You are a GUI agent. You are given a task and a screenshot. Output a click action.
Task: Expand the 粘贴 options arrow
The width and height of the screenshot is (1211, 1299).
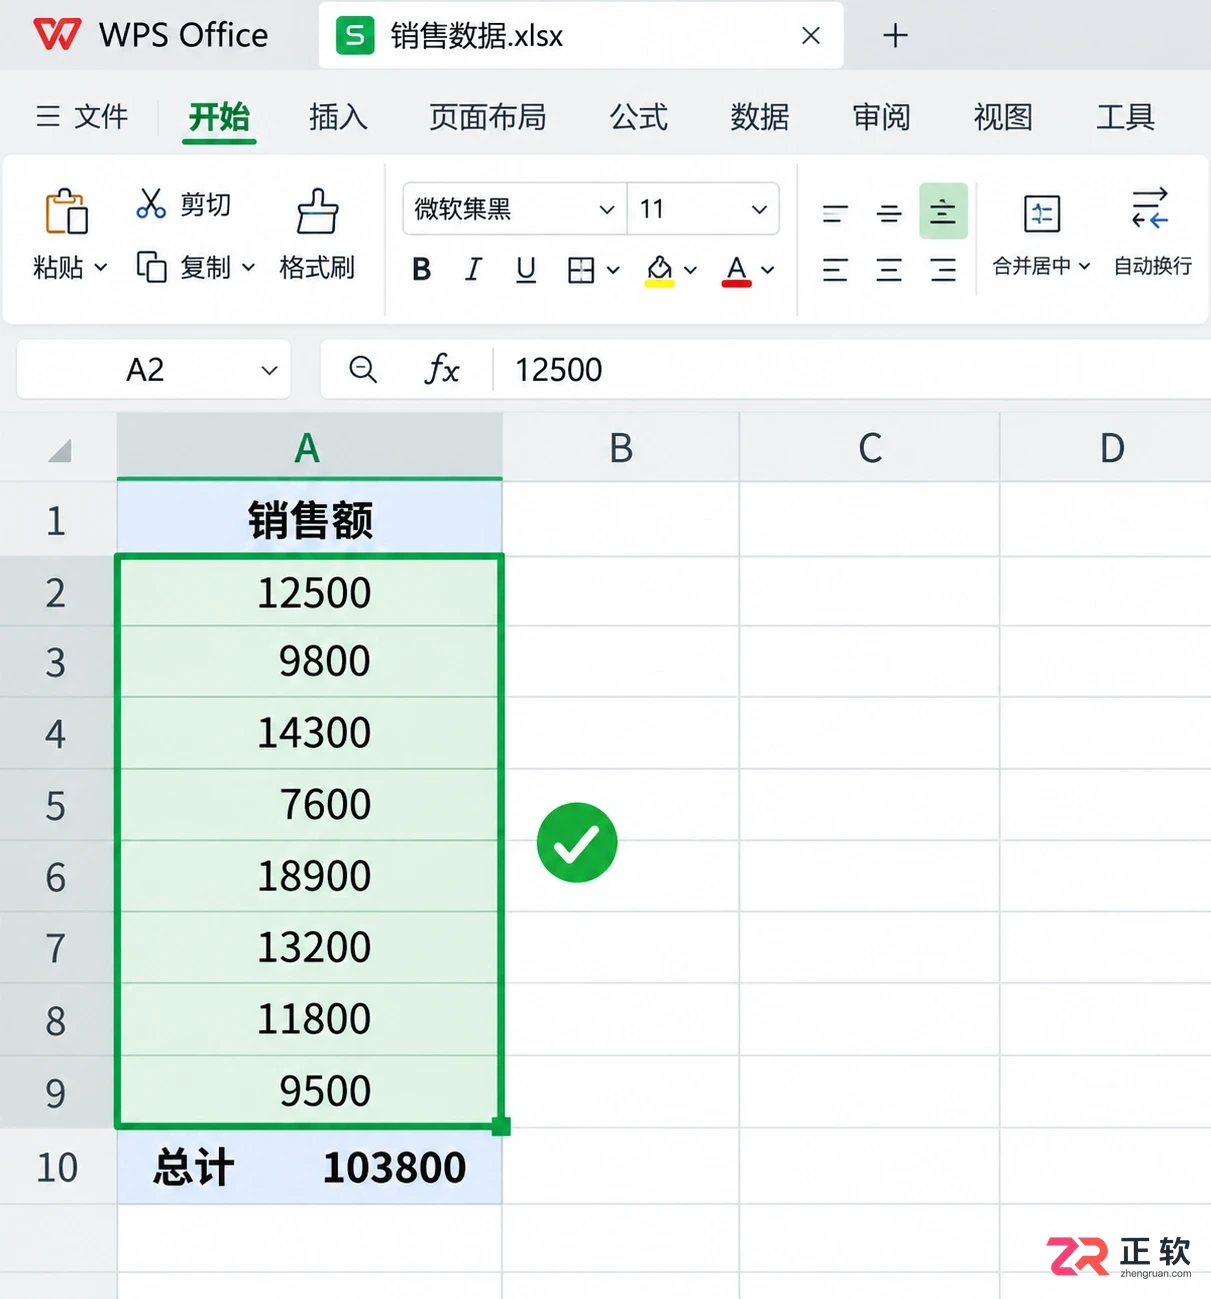click(101, 267)
